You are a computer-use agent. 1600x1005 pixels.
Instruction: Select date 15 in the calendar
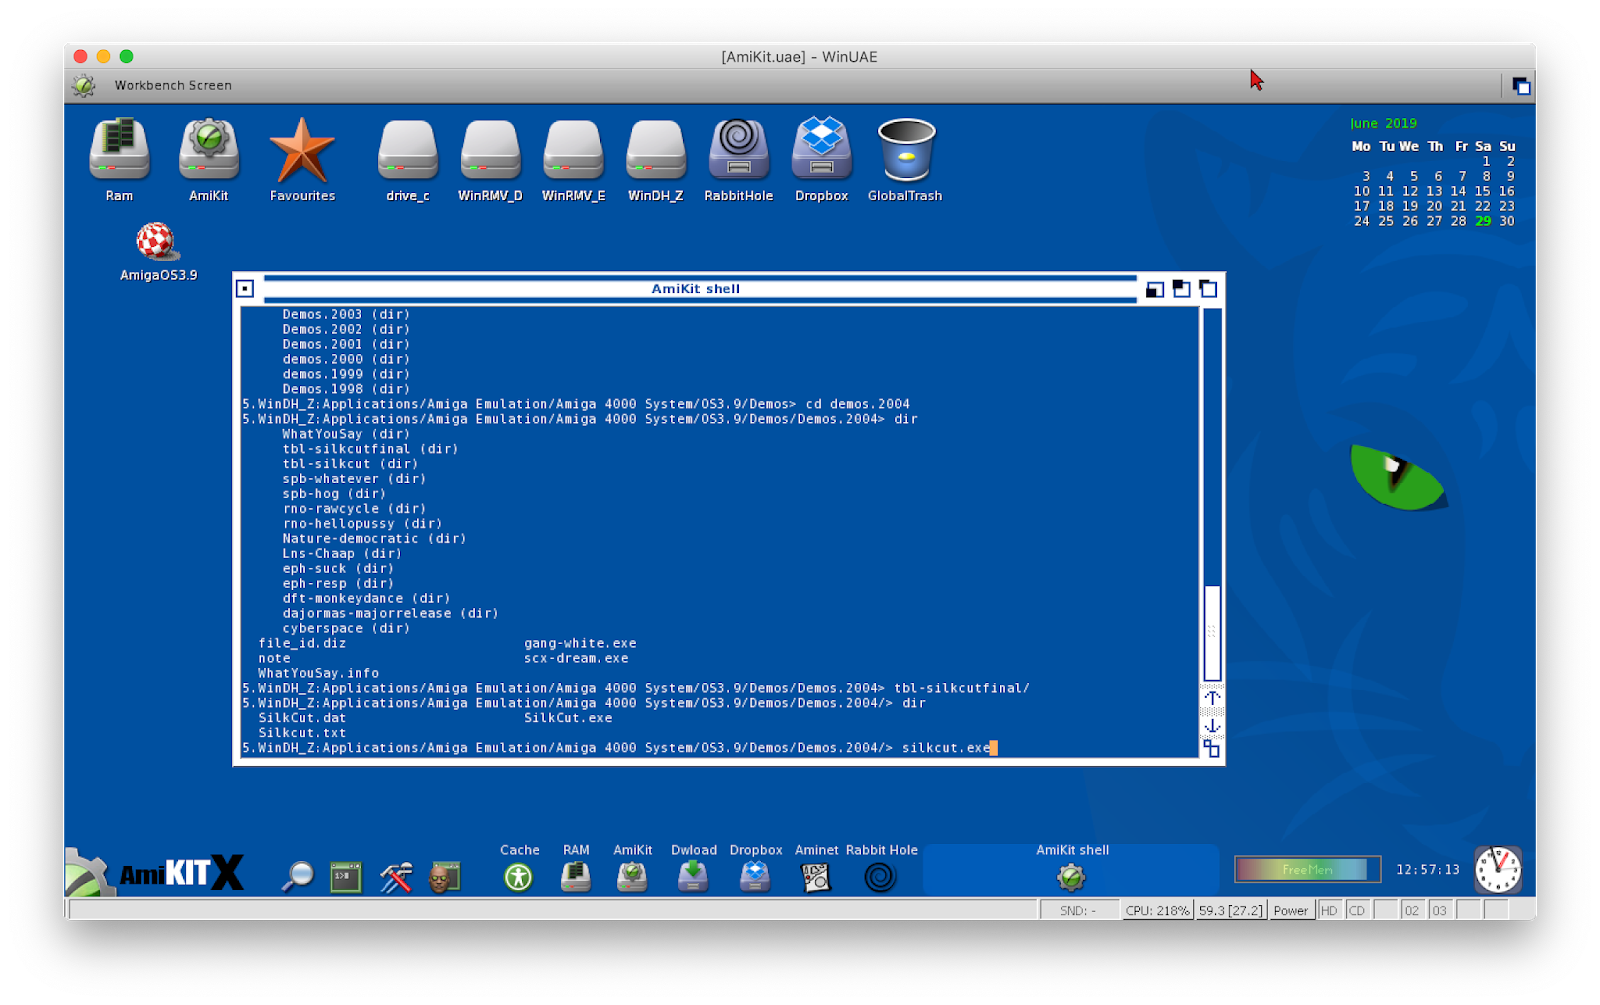1483,191
